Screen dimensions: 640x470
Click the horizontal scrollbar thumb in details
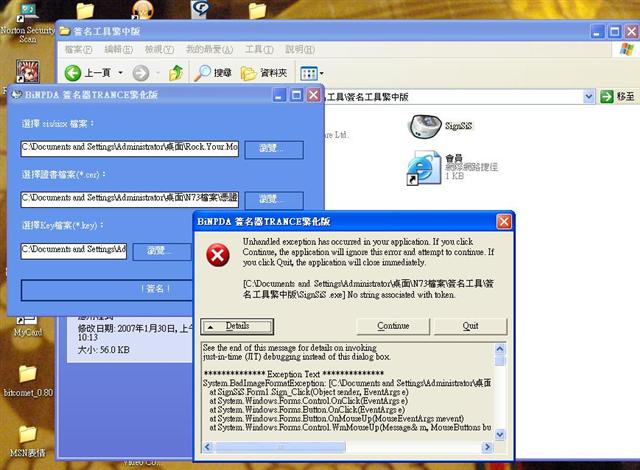pos(280,447)
